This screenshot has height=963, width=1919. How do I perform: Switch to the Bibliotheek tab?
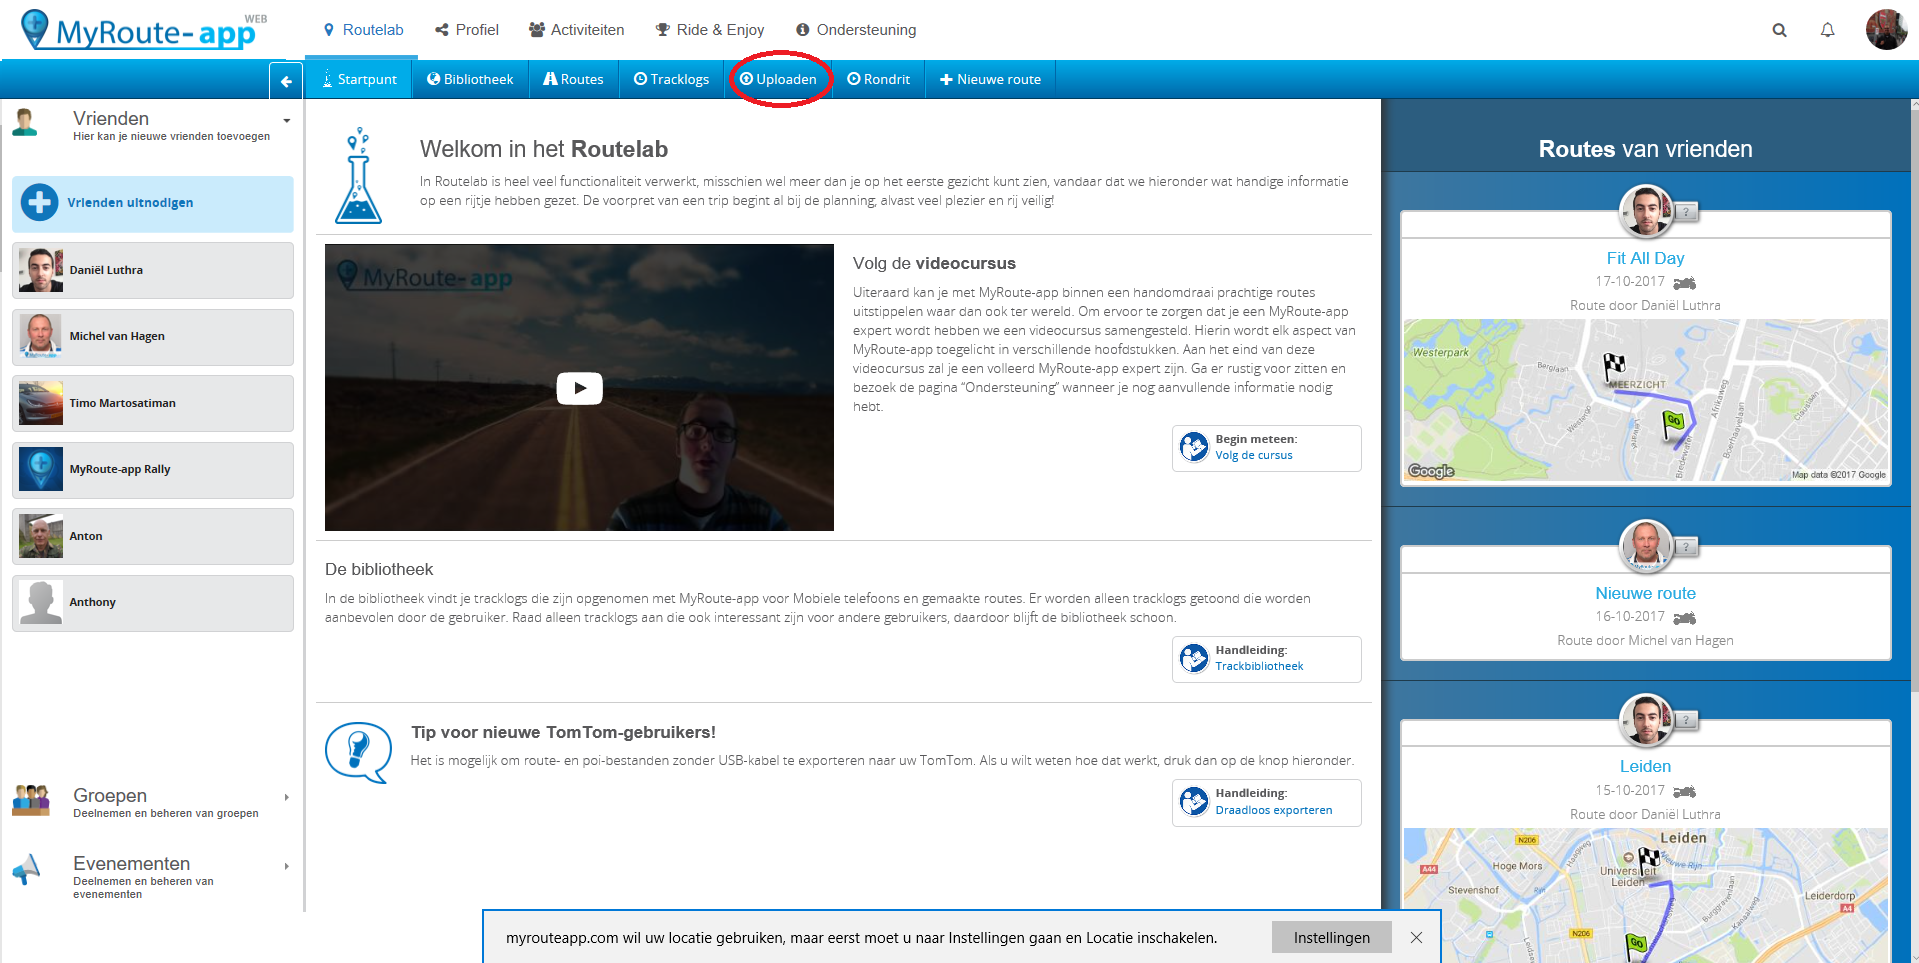(470, 79)
